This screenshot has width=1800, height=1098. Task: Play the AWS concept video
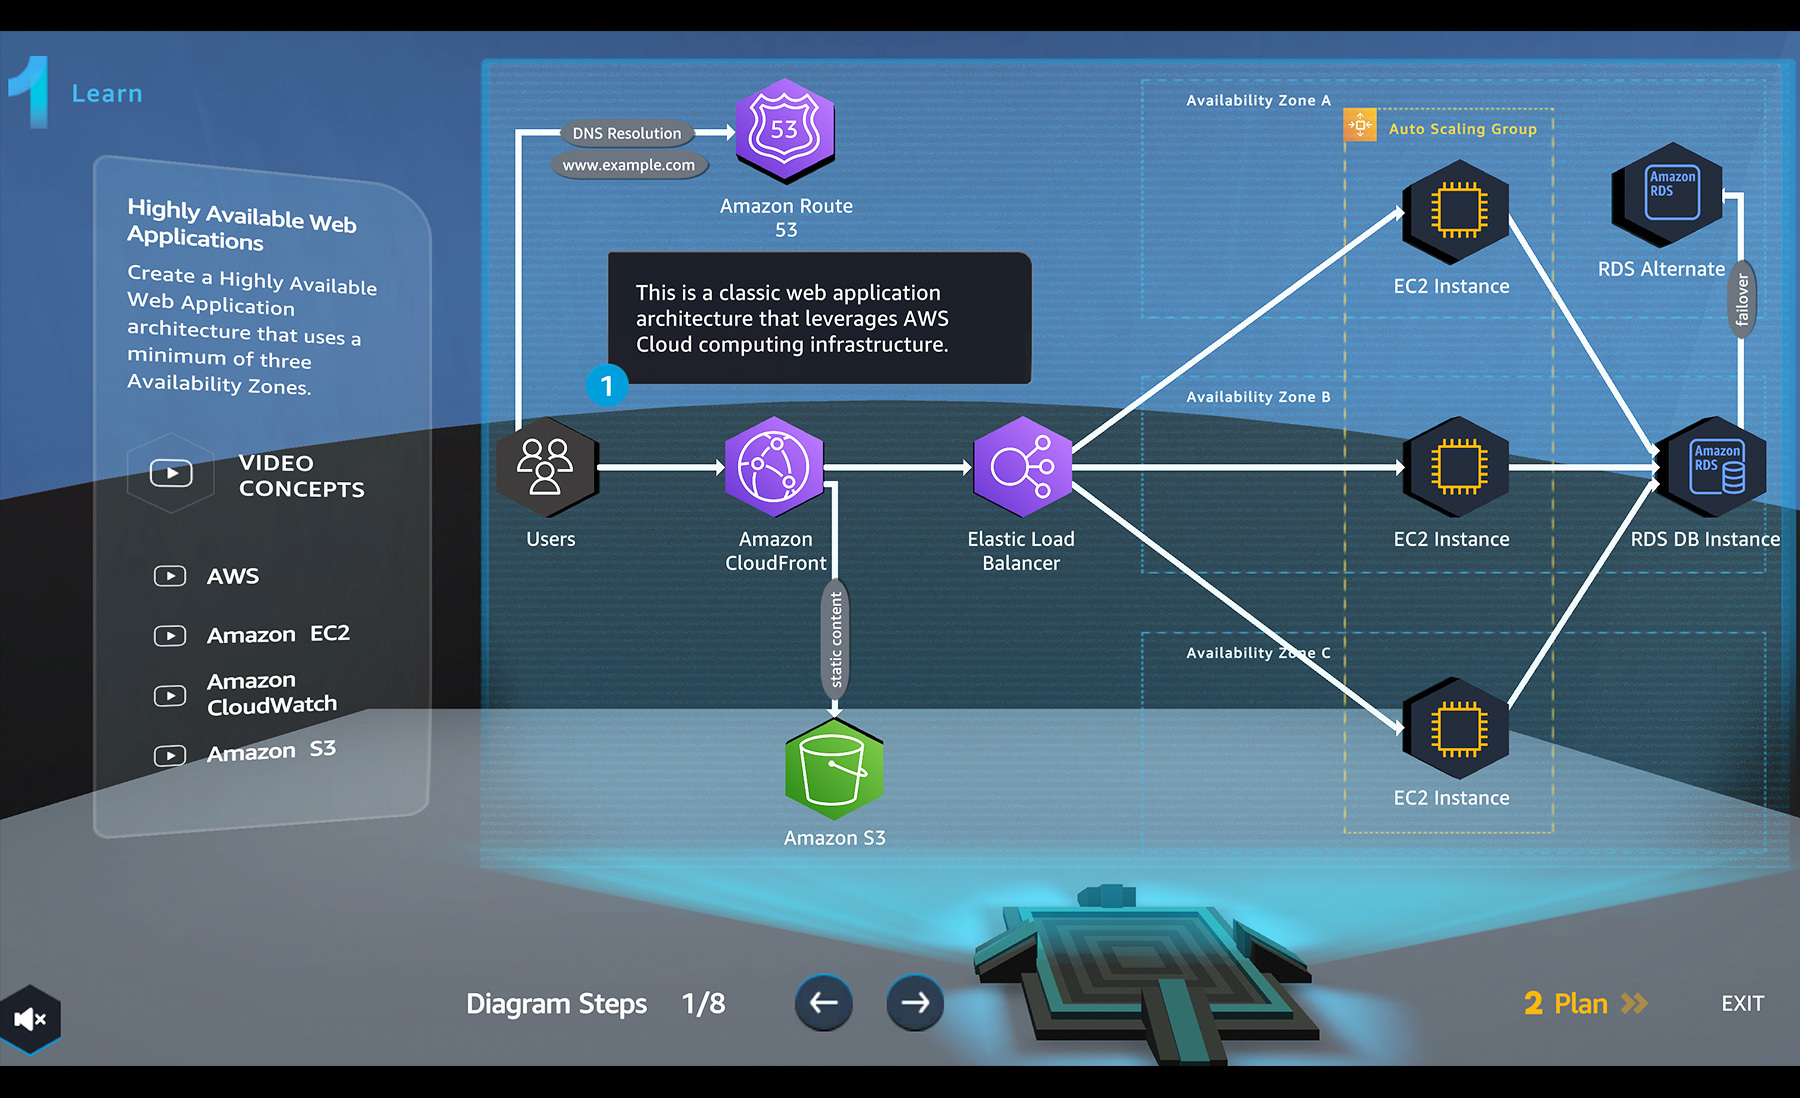tap(170, 576)
